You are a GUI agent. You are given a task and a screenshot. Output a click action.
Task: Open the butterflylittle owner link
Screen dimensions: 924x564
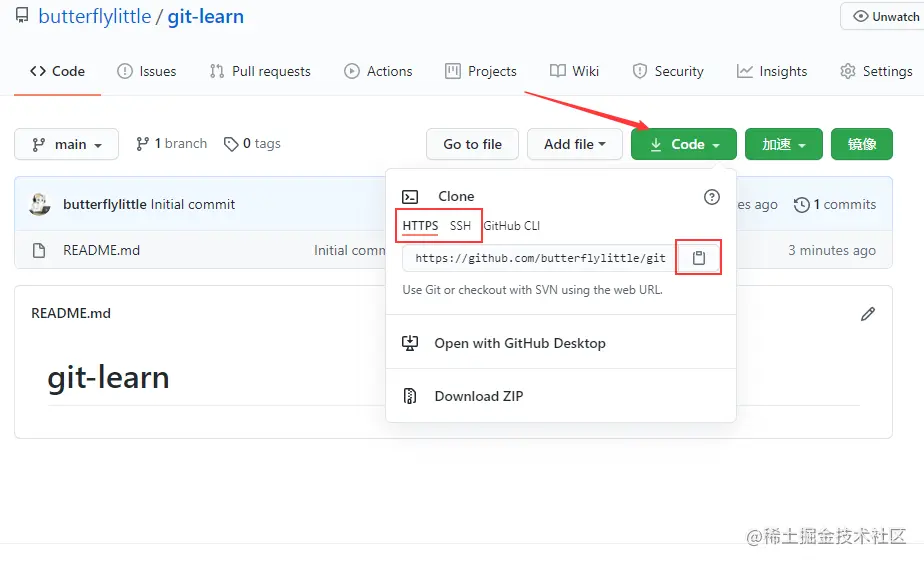pos(94,17)
